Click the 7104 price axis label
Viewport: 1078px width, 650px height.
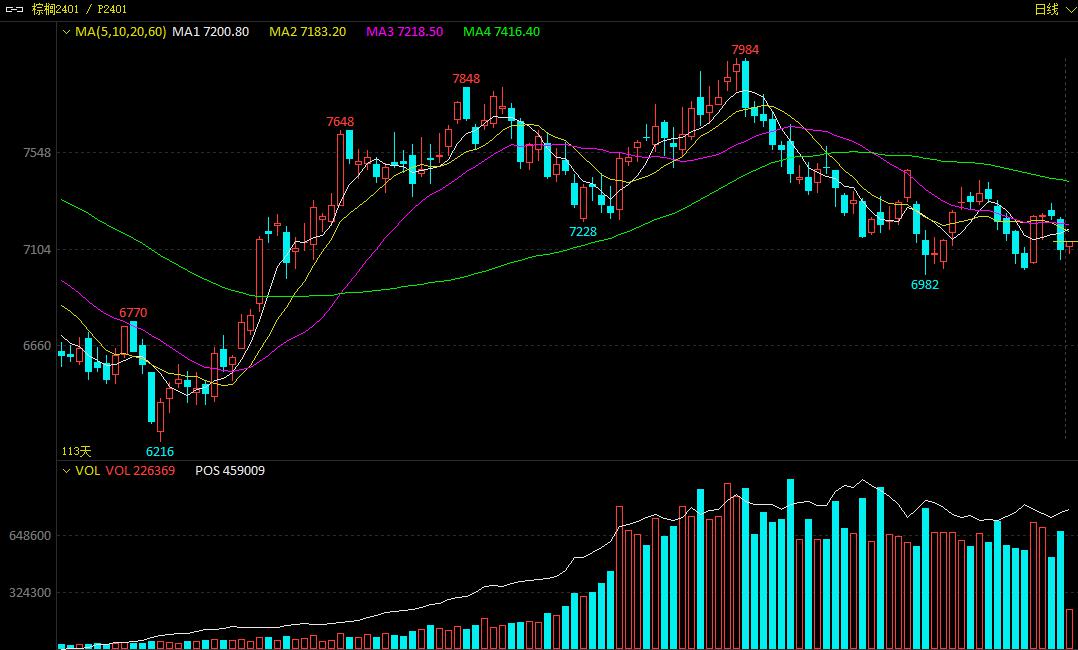pyautogui.click(x=37, y=250)
